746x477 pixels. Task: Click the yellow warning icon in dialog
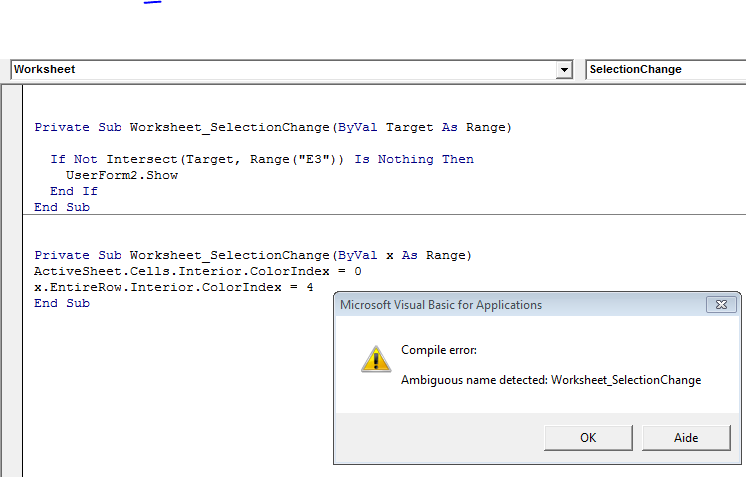(376, 359)
